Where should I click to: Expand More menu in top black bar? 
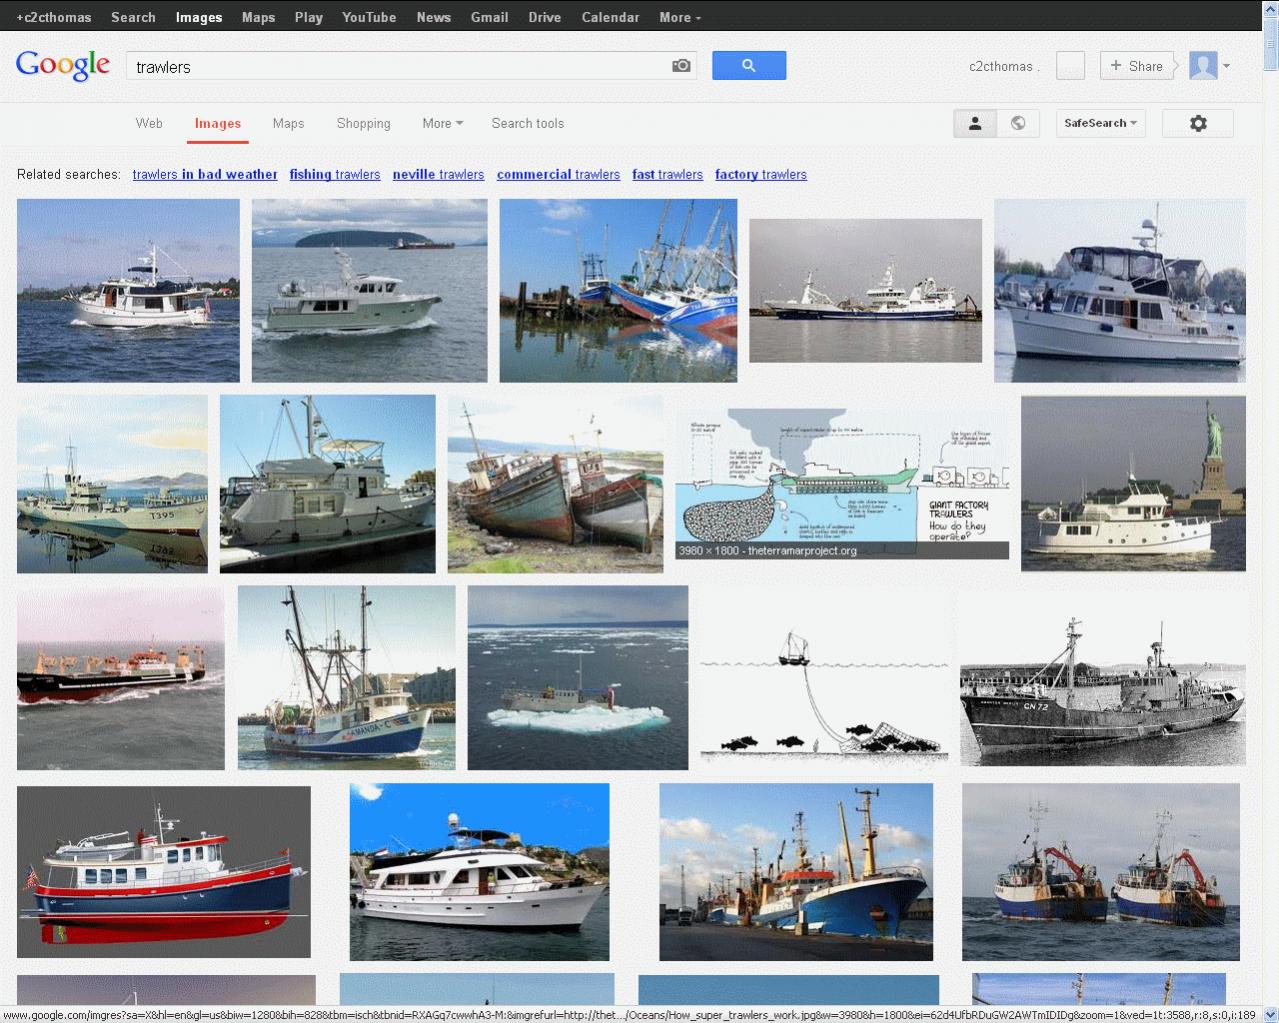(680, 17)
